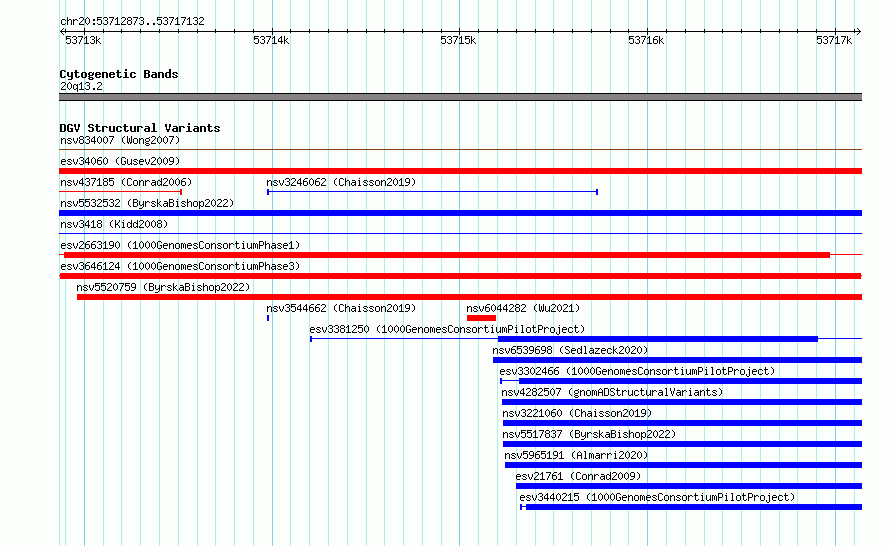Click the thick blue esv3381250 segment

point(658,339)
